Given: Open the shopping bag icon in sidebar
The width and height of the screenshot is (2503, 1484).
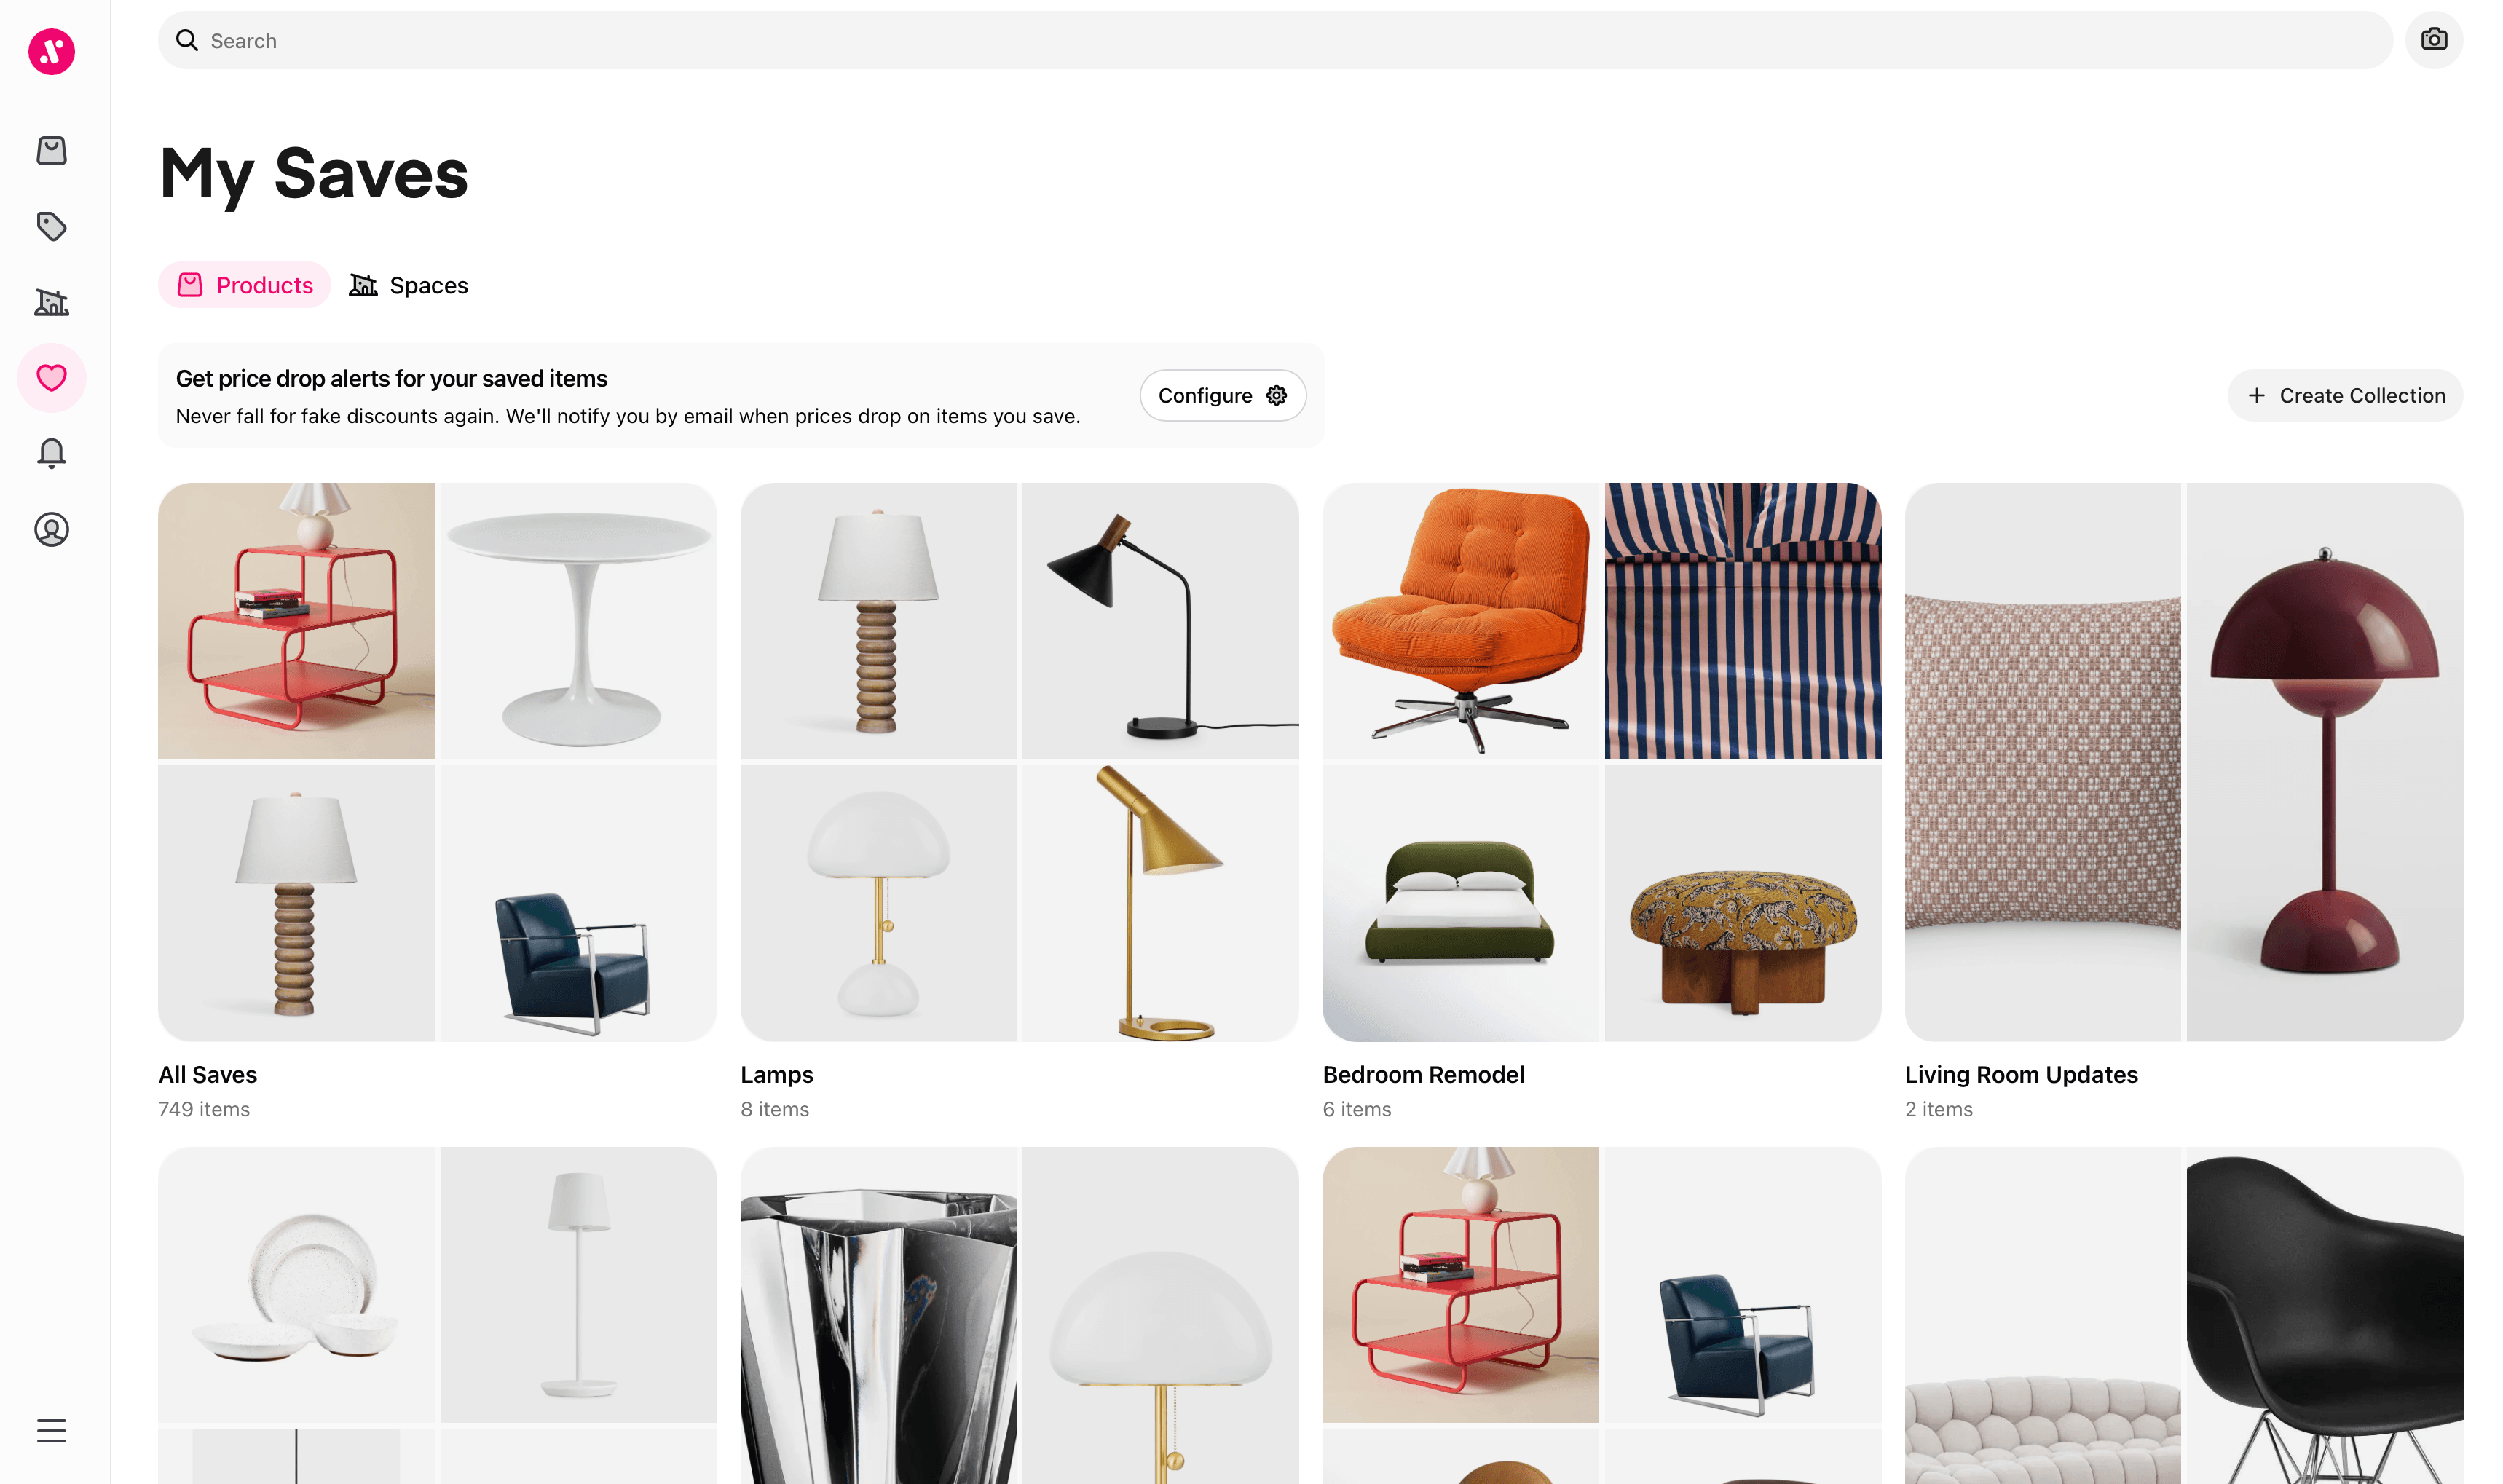Looking at the screenshot, I should [x=52, y=151].
